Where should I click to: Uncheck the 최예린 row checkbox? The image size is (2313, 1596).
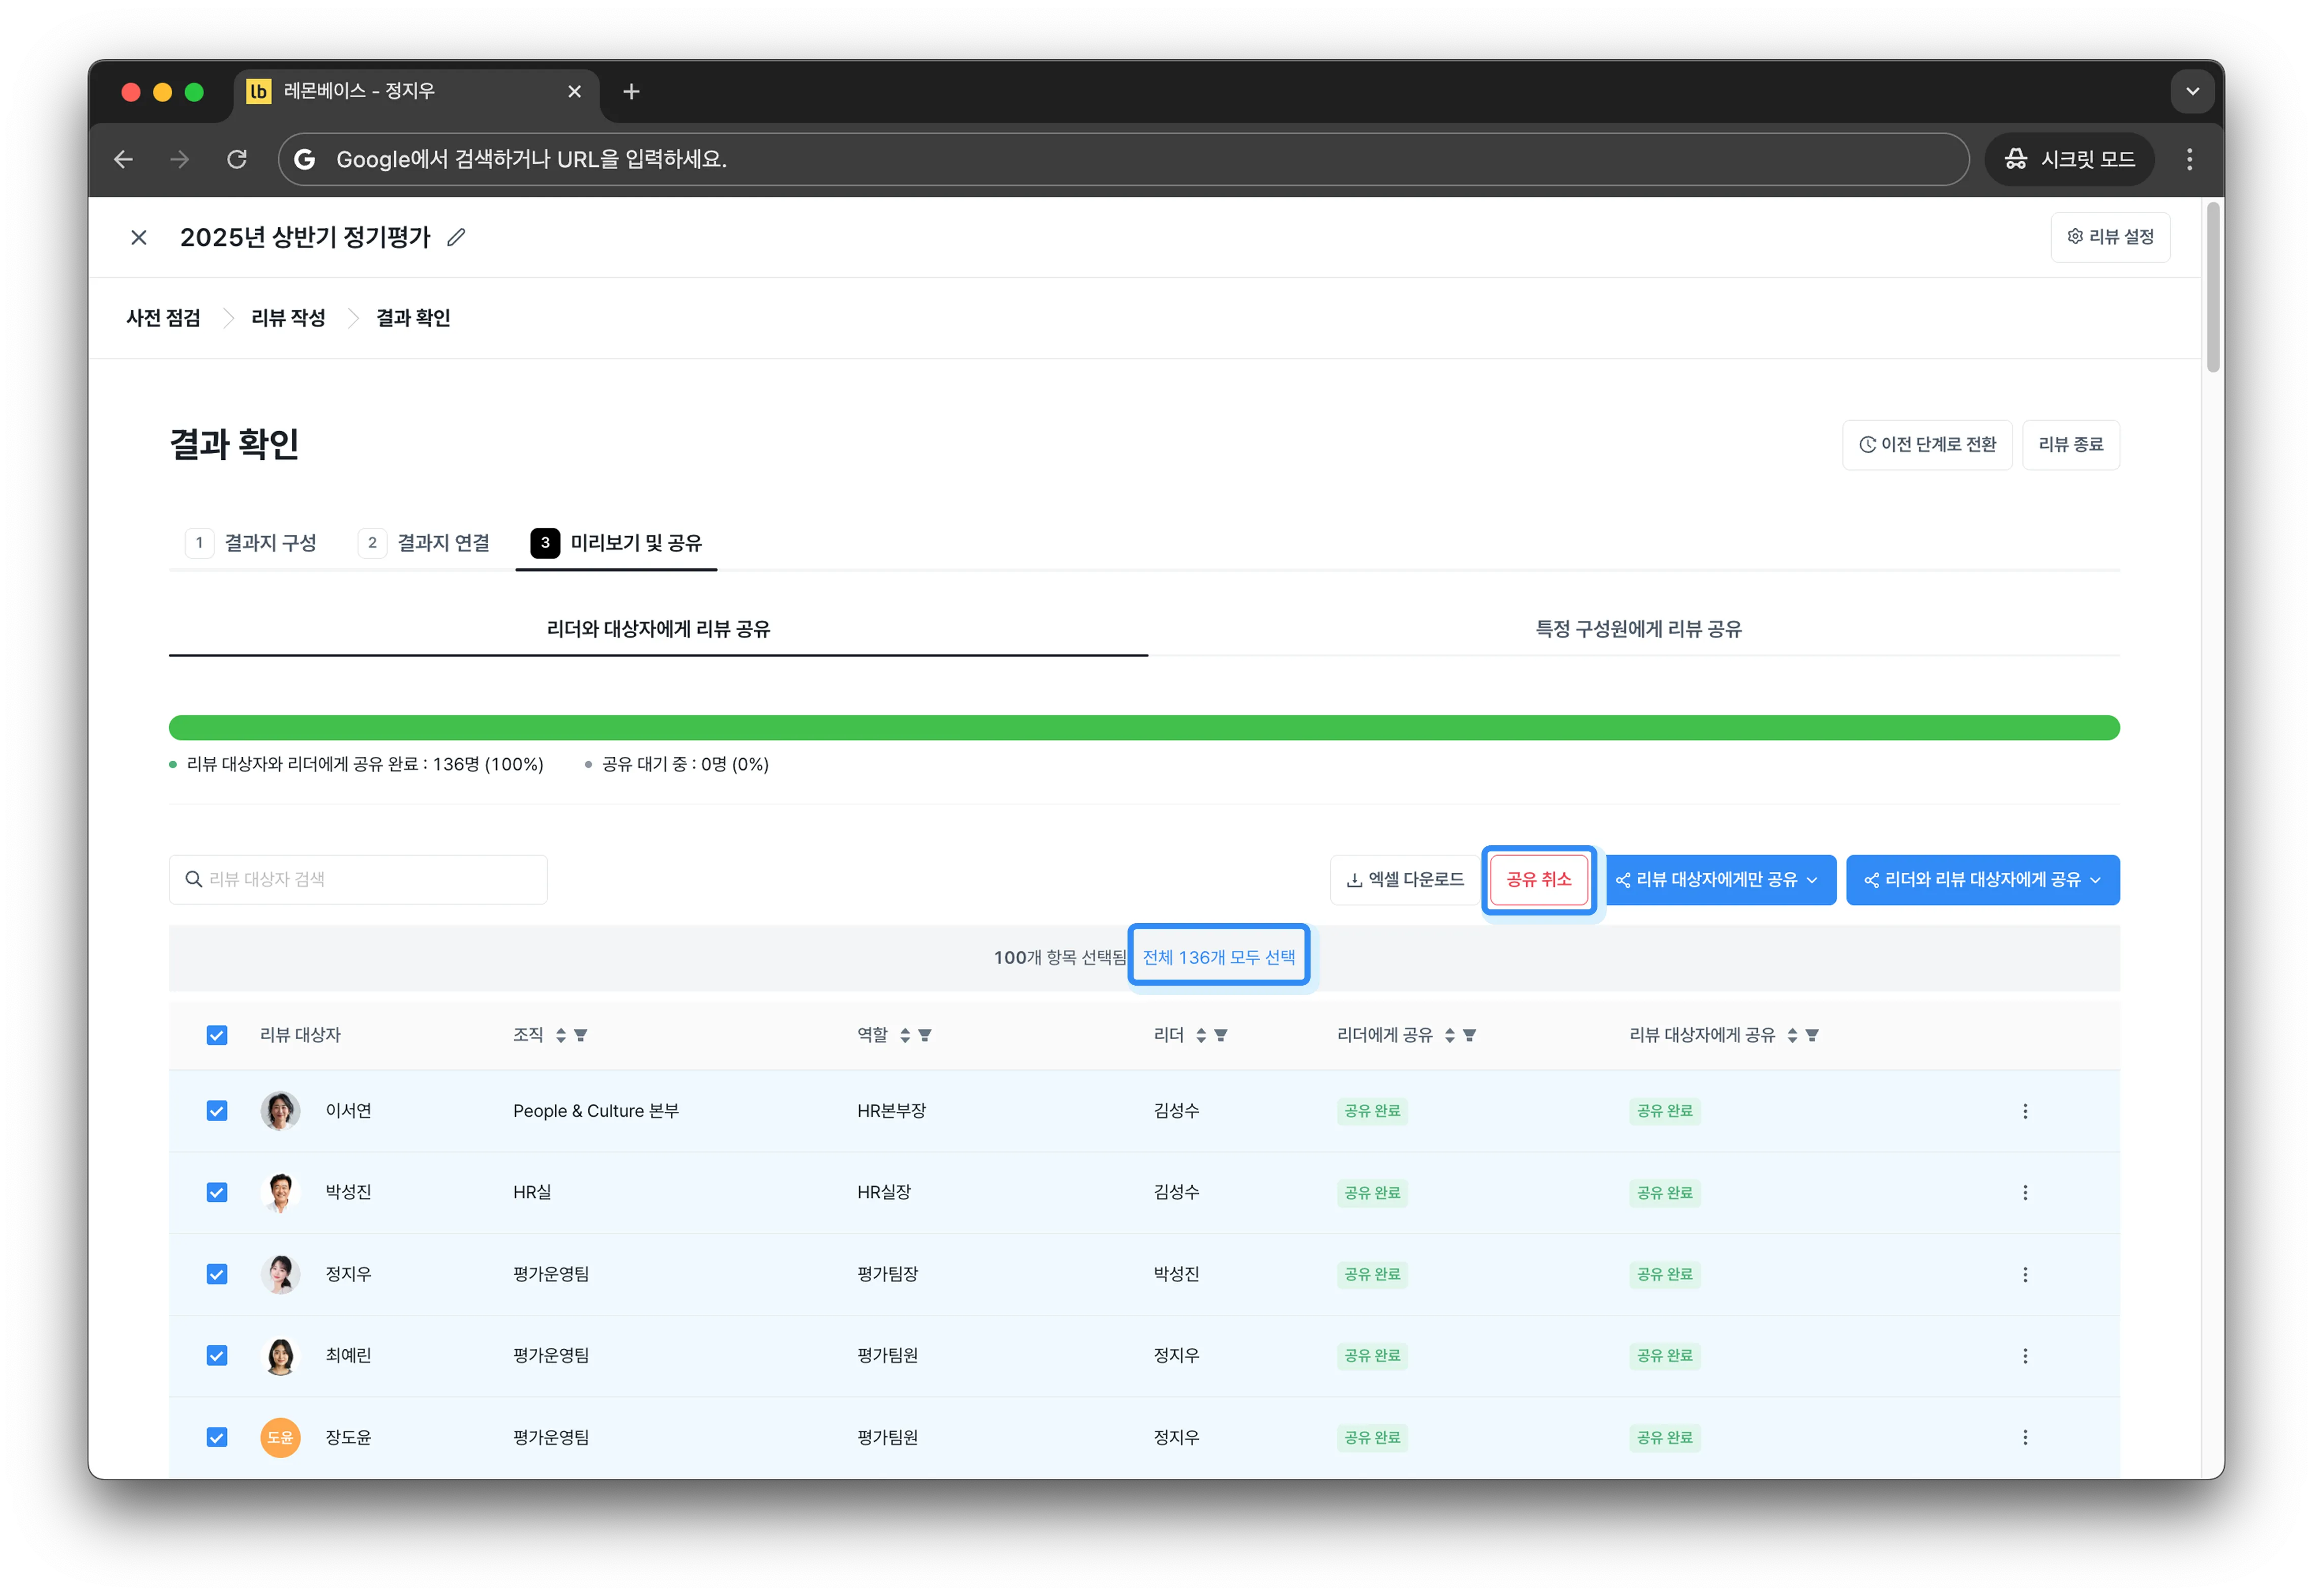[217, 1355]
